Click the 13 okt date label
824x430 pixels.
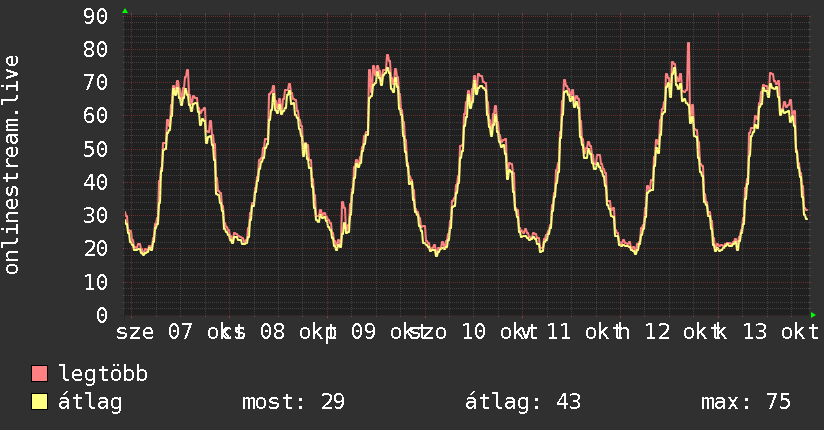coord(780,332)
